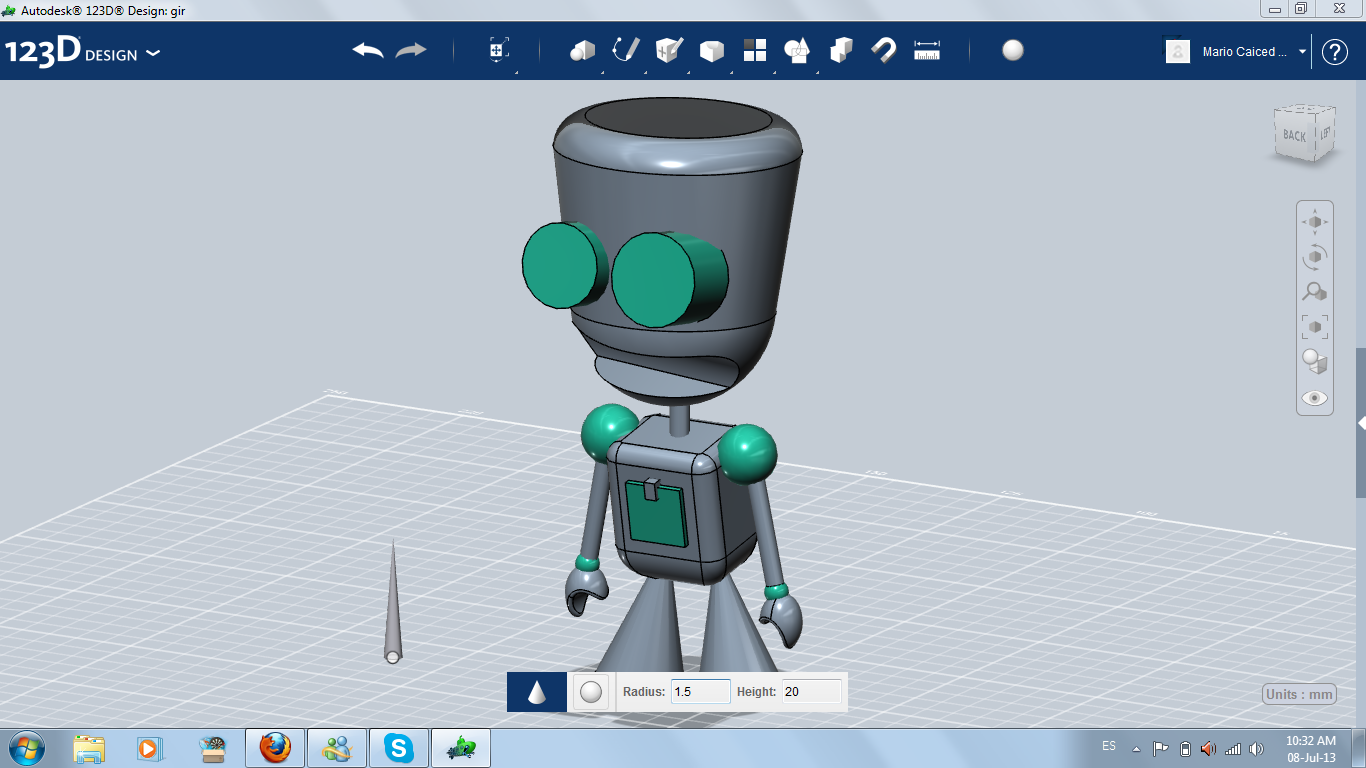Click the user avatar picture
The image size is (1366, 768).
(1178, 52)
